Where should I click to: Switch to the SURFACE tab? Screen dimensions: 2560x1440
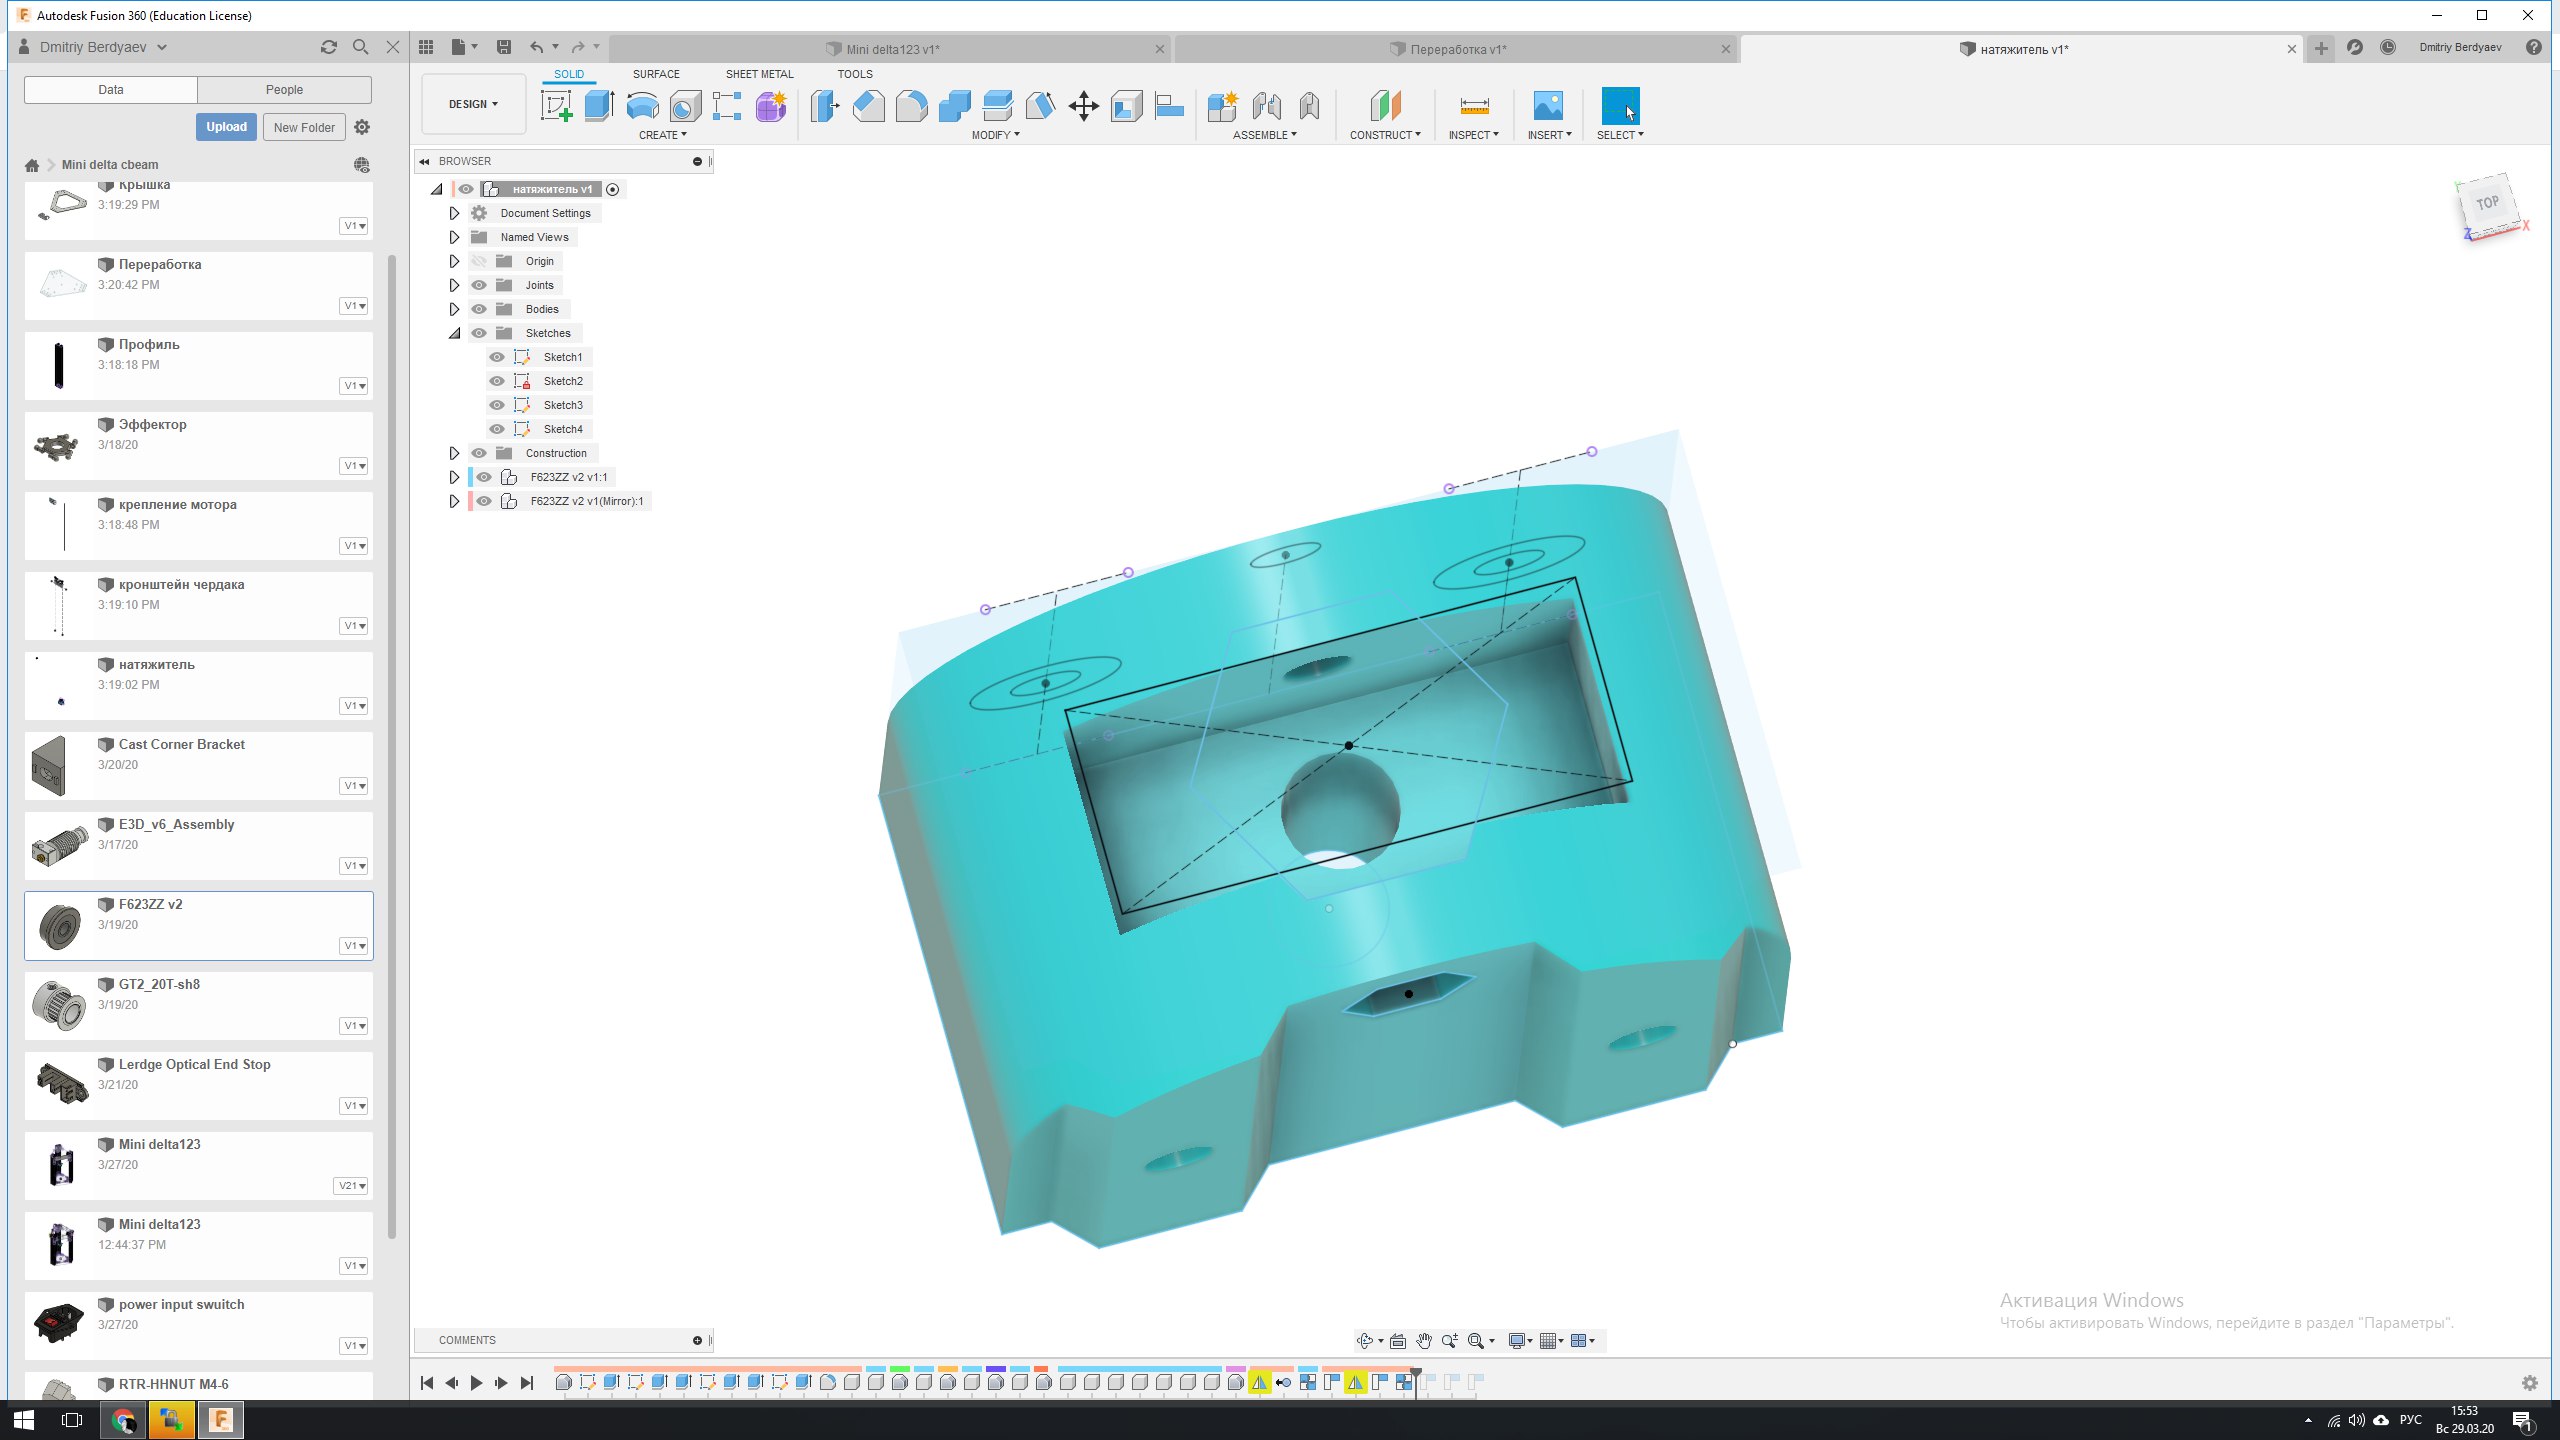pyautogui.click(x=656, y=74)
